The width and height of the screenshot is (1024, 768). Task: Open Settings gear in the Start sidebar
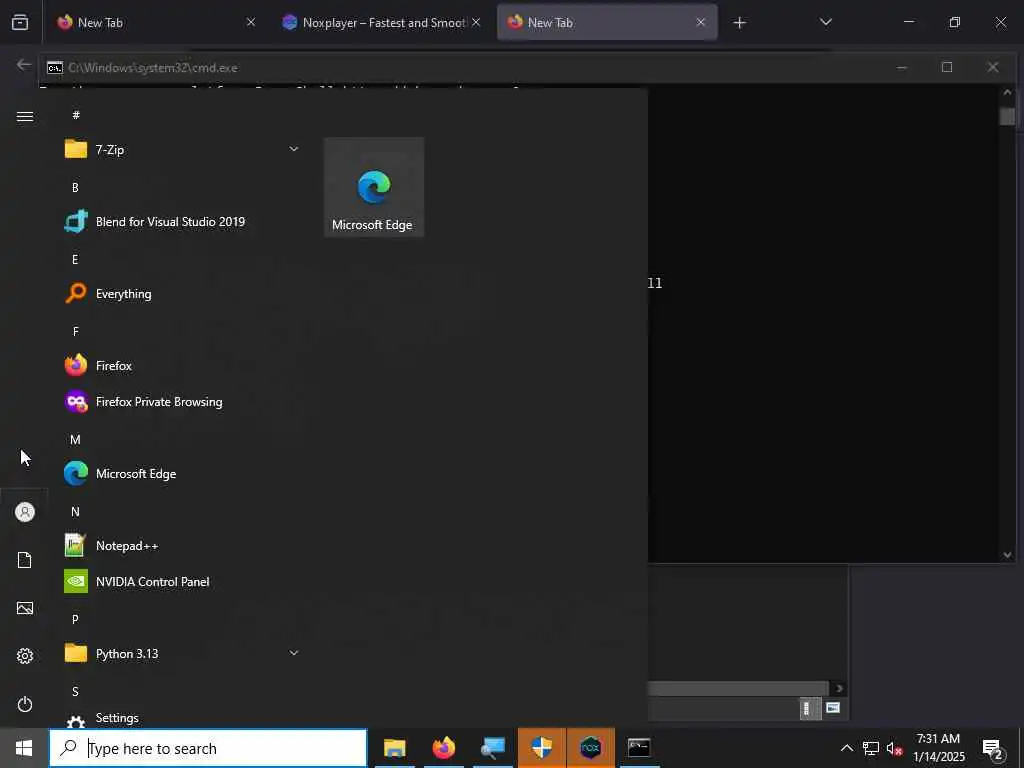point(25,656)
